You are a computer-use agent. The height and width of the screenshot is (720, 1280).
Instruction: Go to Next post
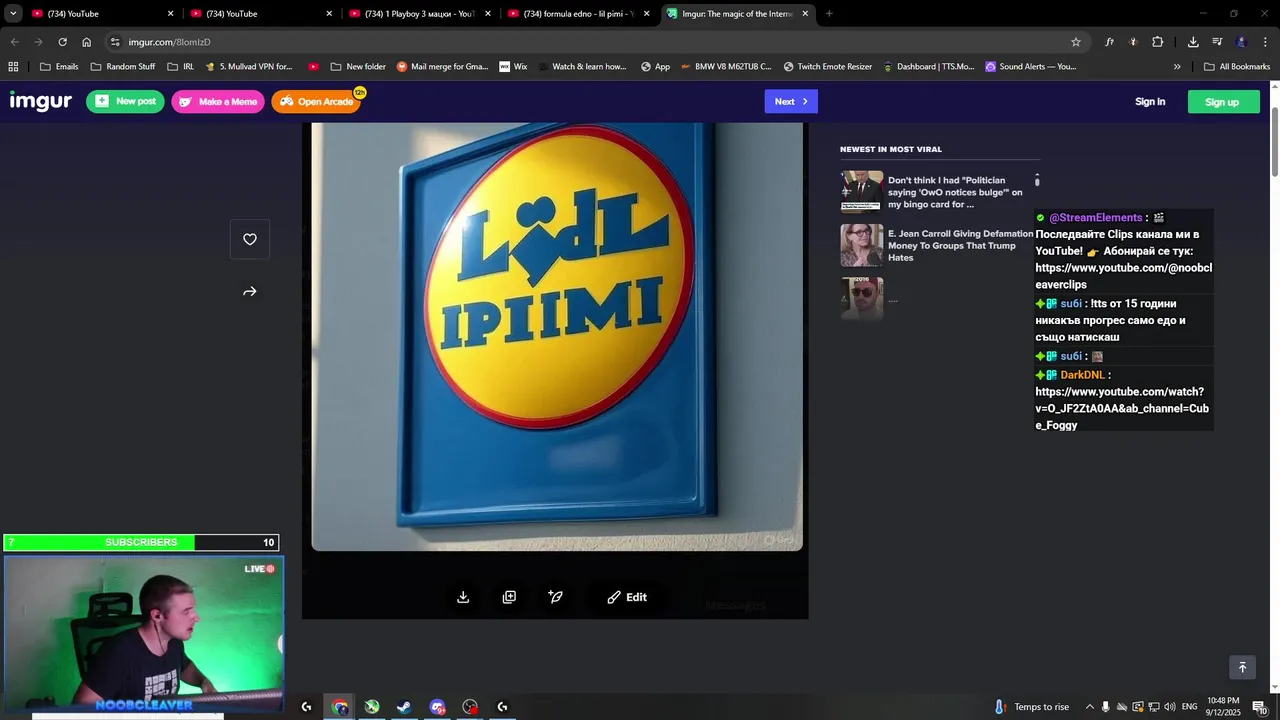coord(791,101)
